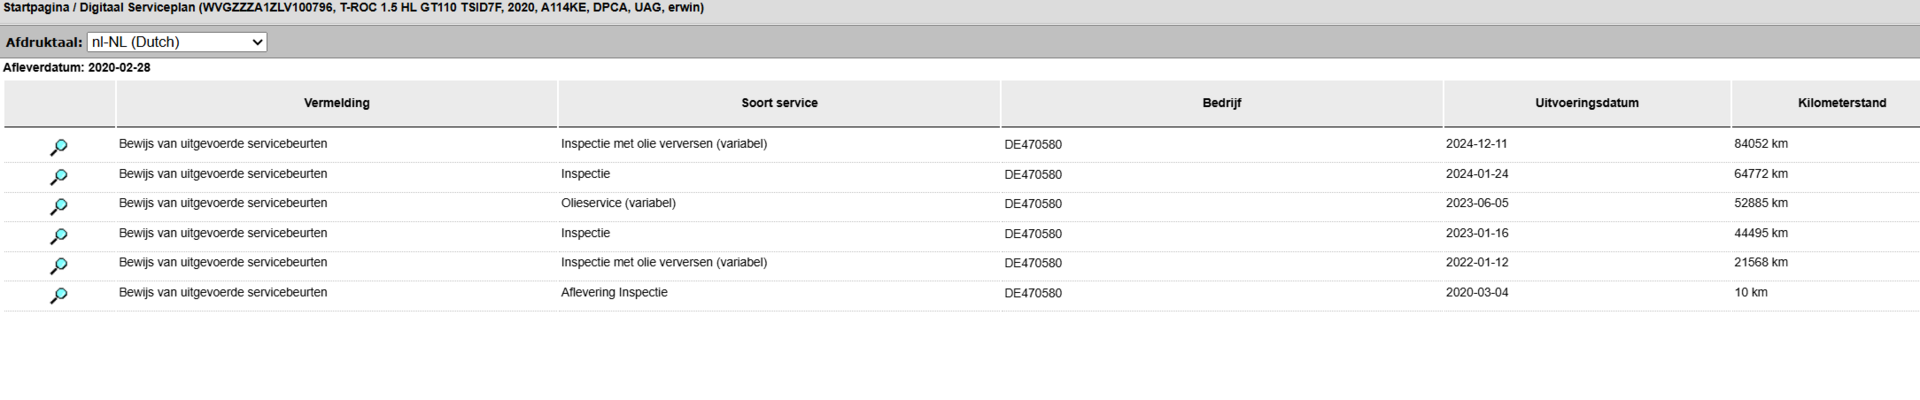Click the Olieservice (variabel) service text

click(x=618, y=203)
